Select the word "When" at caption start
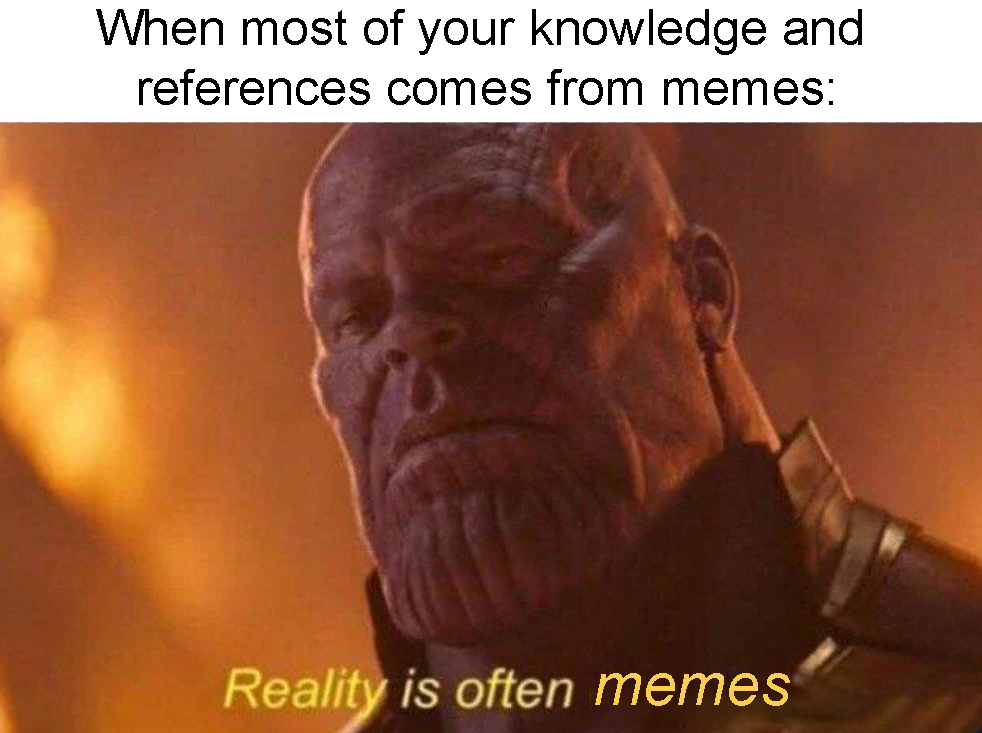 [161, 29]
